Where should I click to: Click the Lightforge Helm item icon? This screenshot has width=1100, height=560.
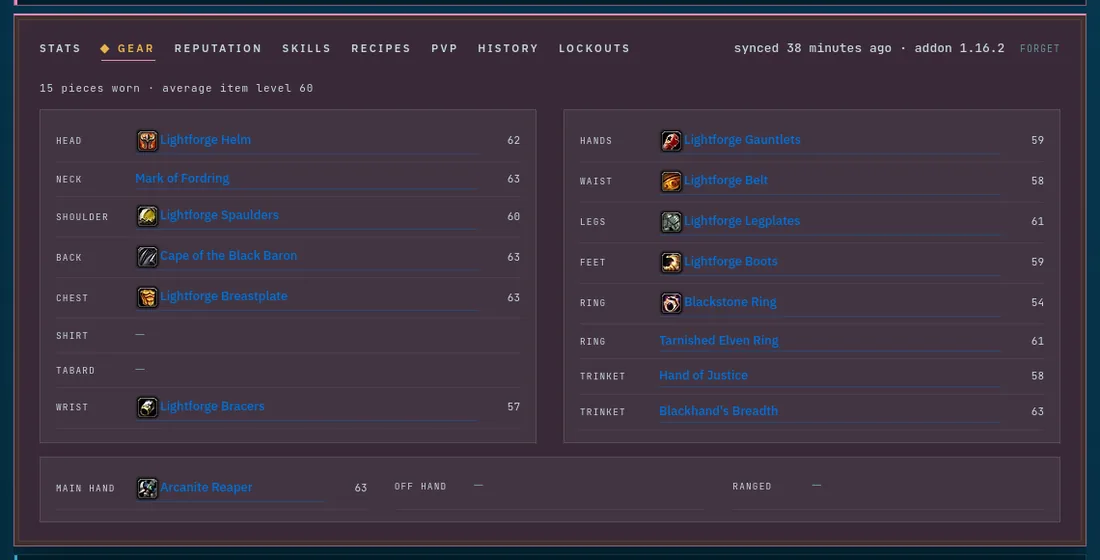click(147, 141)
